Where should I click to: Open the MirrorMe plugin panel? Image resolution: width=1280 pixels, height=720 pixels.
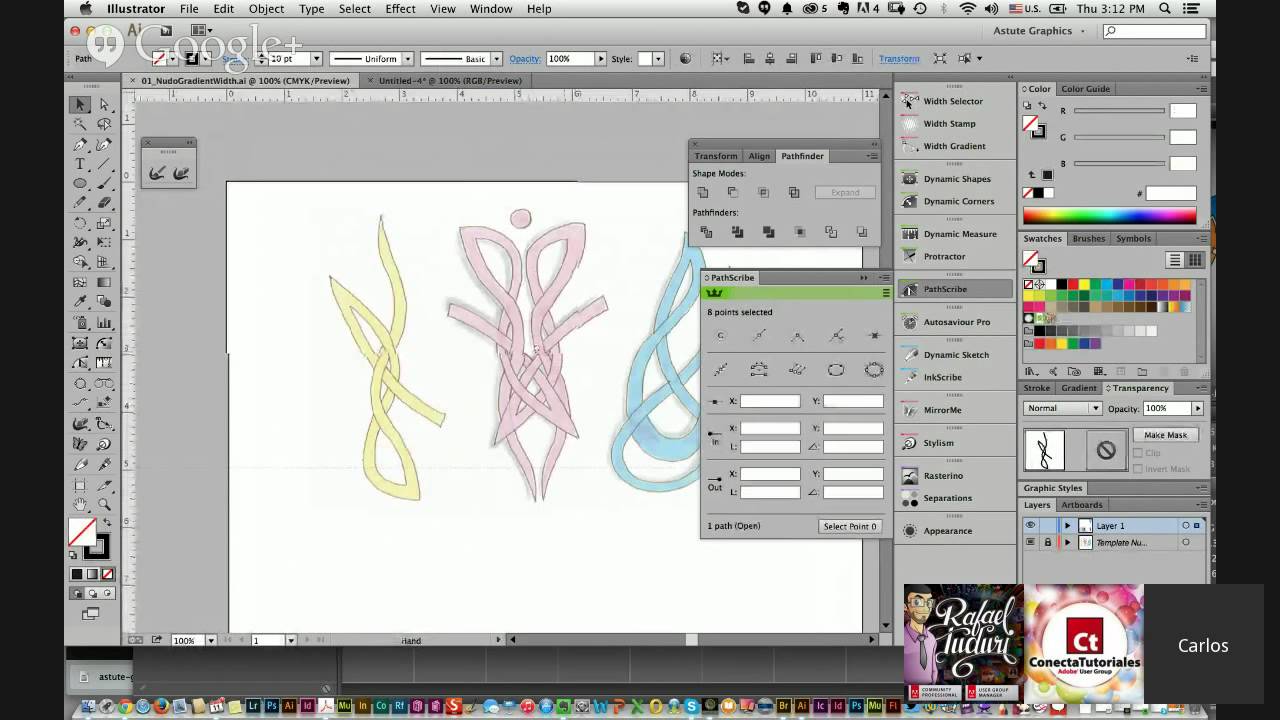[x=954, y=410]
